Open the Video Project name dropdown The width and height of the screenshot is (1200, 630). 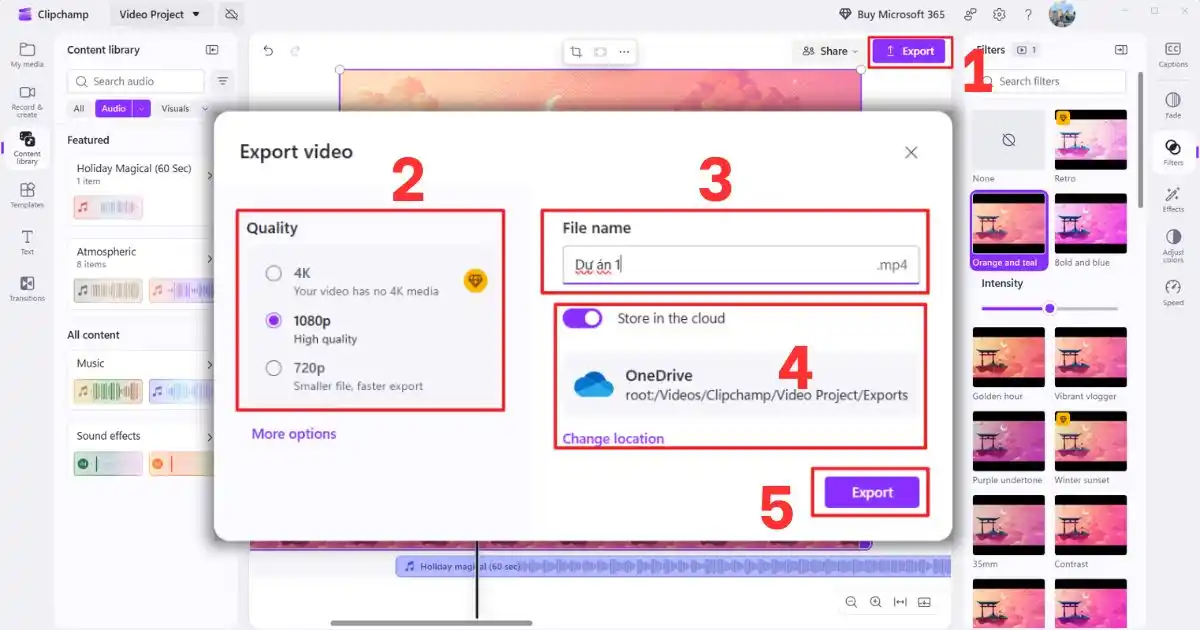159,15
